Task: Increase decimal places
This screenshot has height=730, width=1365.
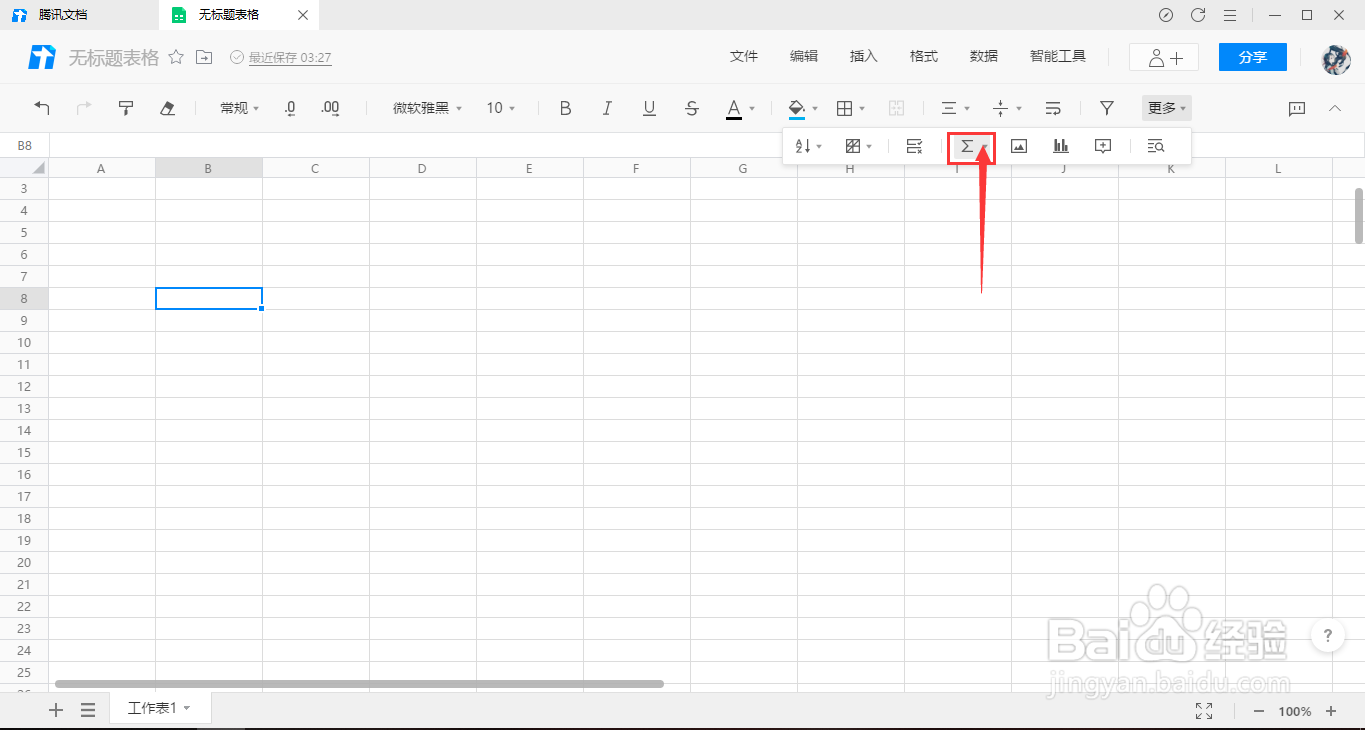Action: point(330,108)
